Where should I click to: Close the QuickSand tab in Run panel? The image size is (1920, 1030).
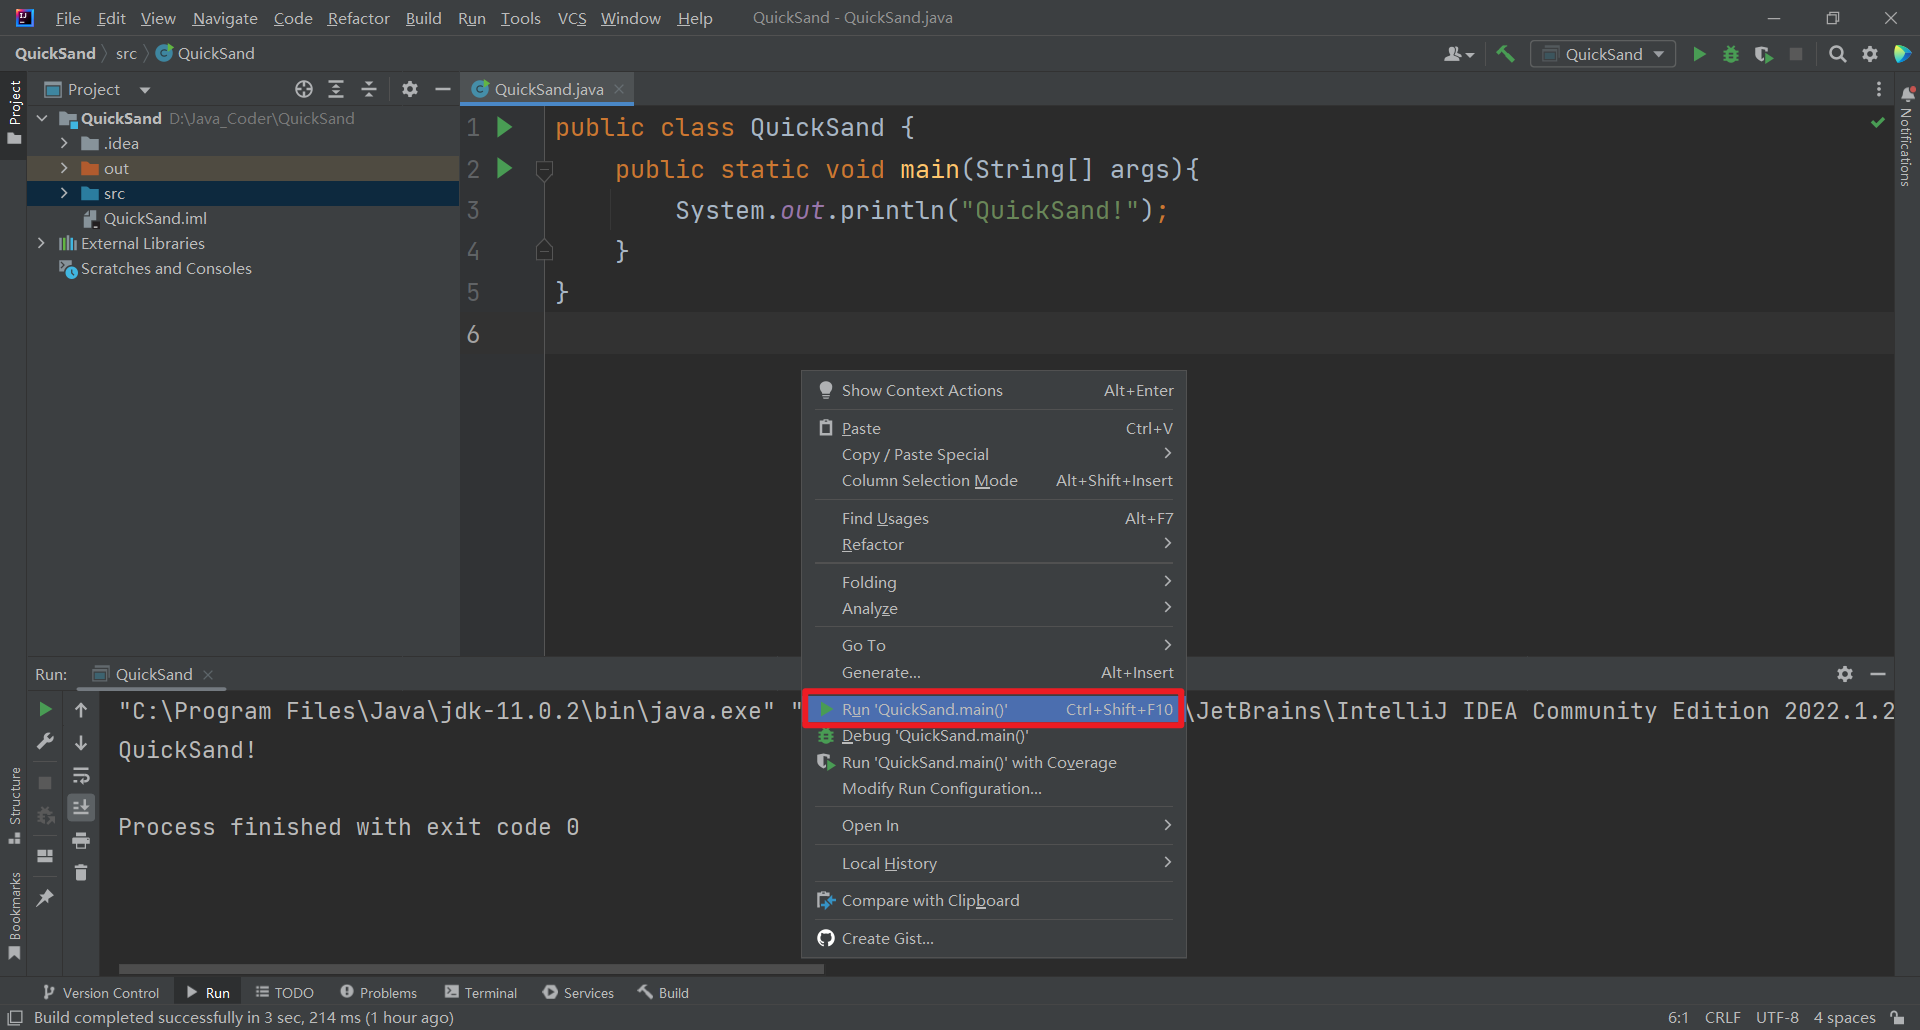pos(208,674)
